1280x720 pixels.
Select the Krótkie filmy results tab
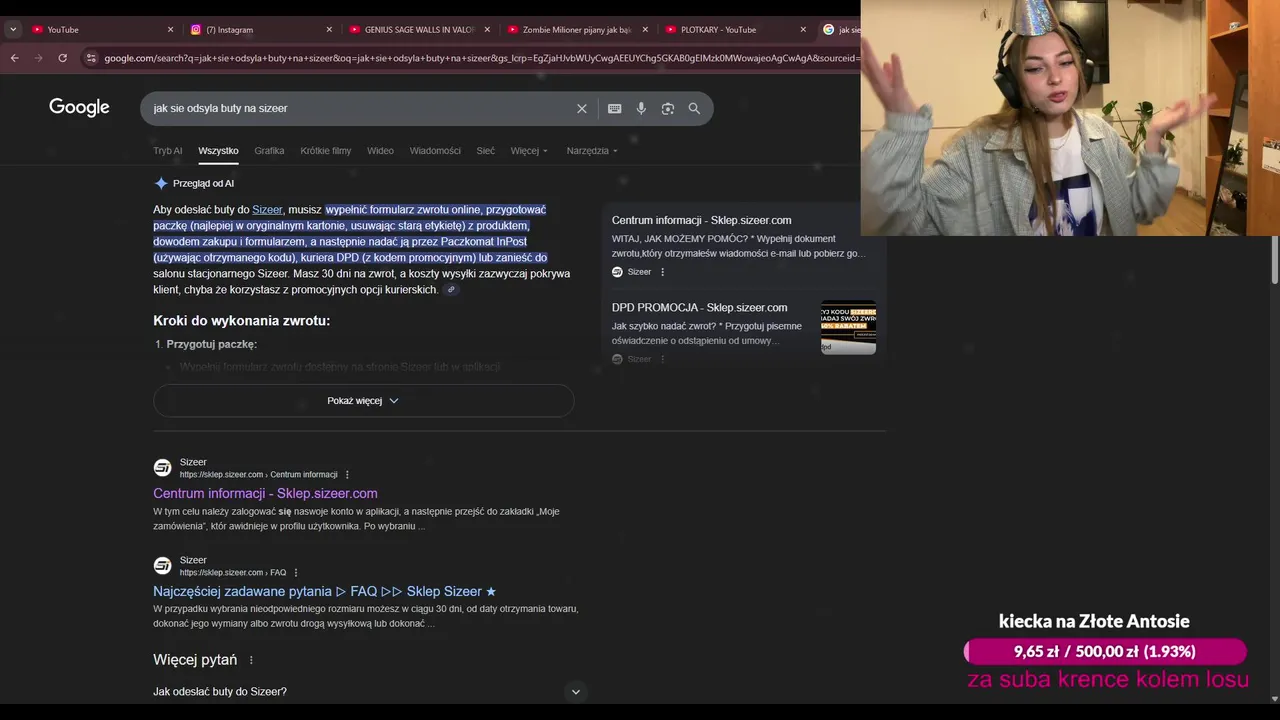(326, 151)
